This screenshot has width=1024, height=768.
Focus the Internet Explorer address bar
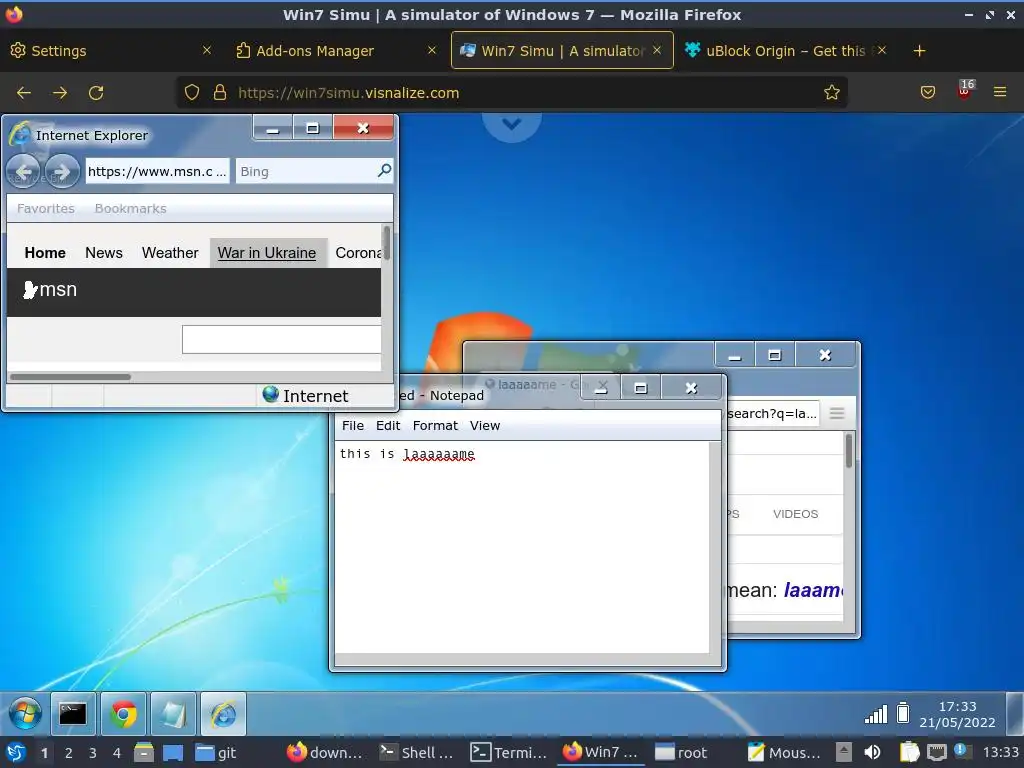click(x=157, y=172)
